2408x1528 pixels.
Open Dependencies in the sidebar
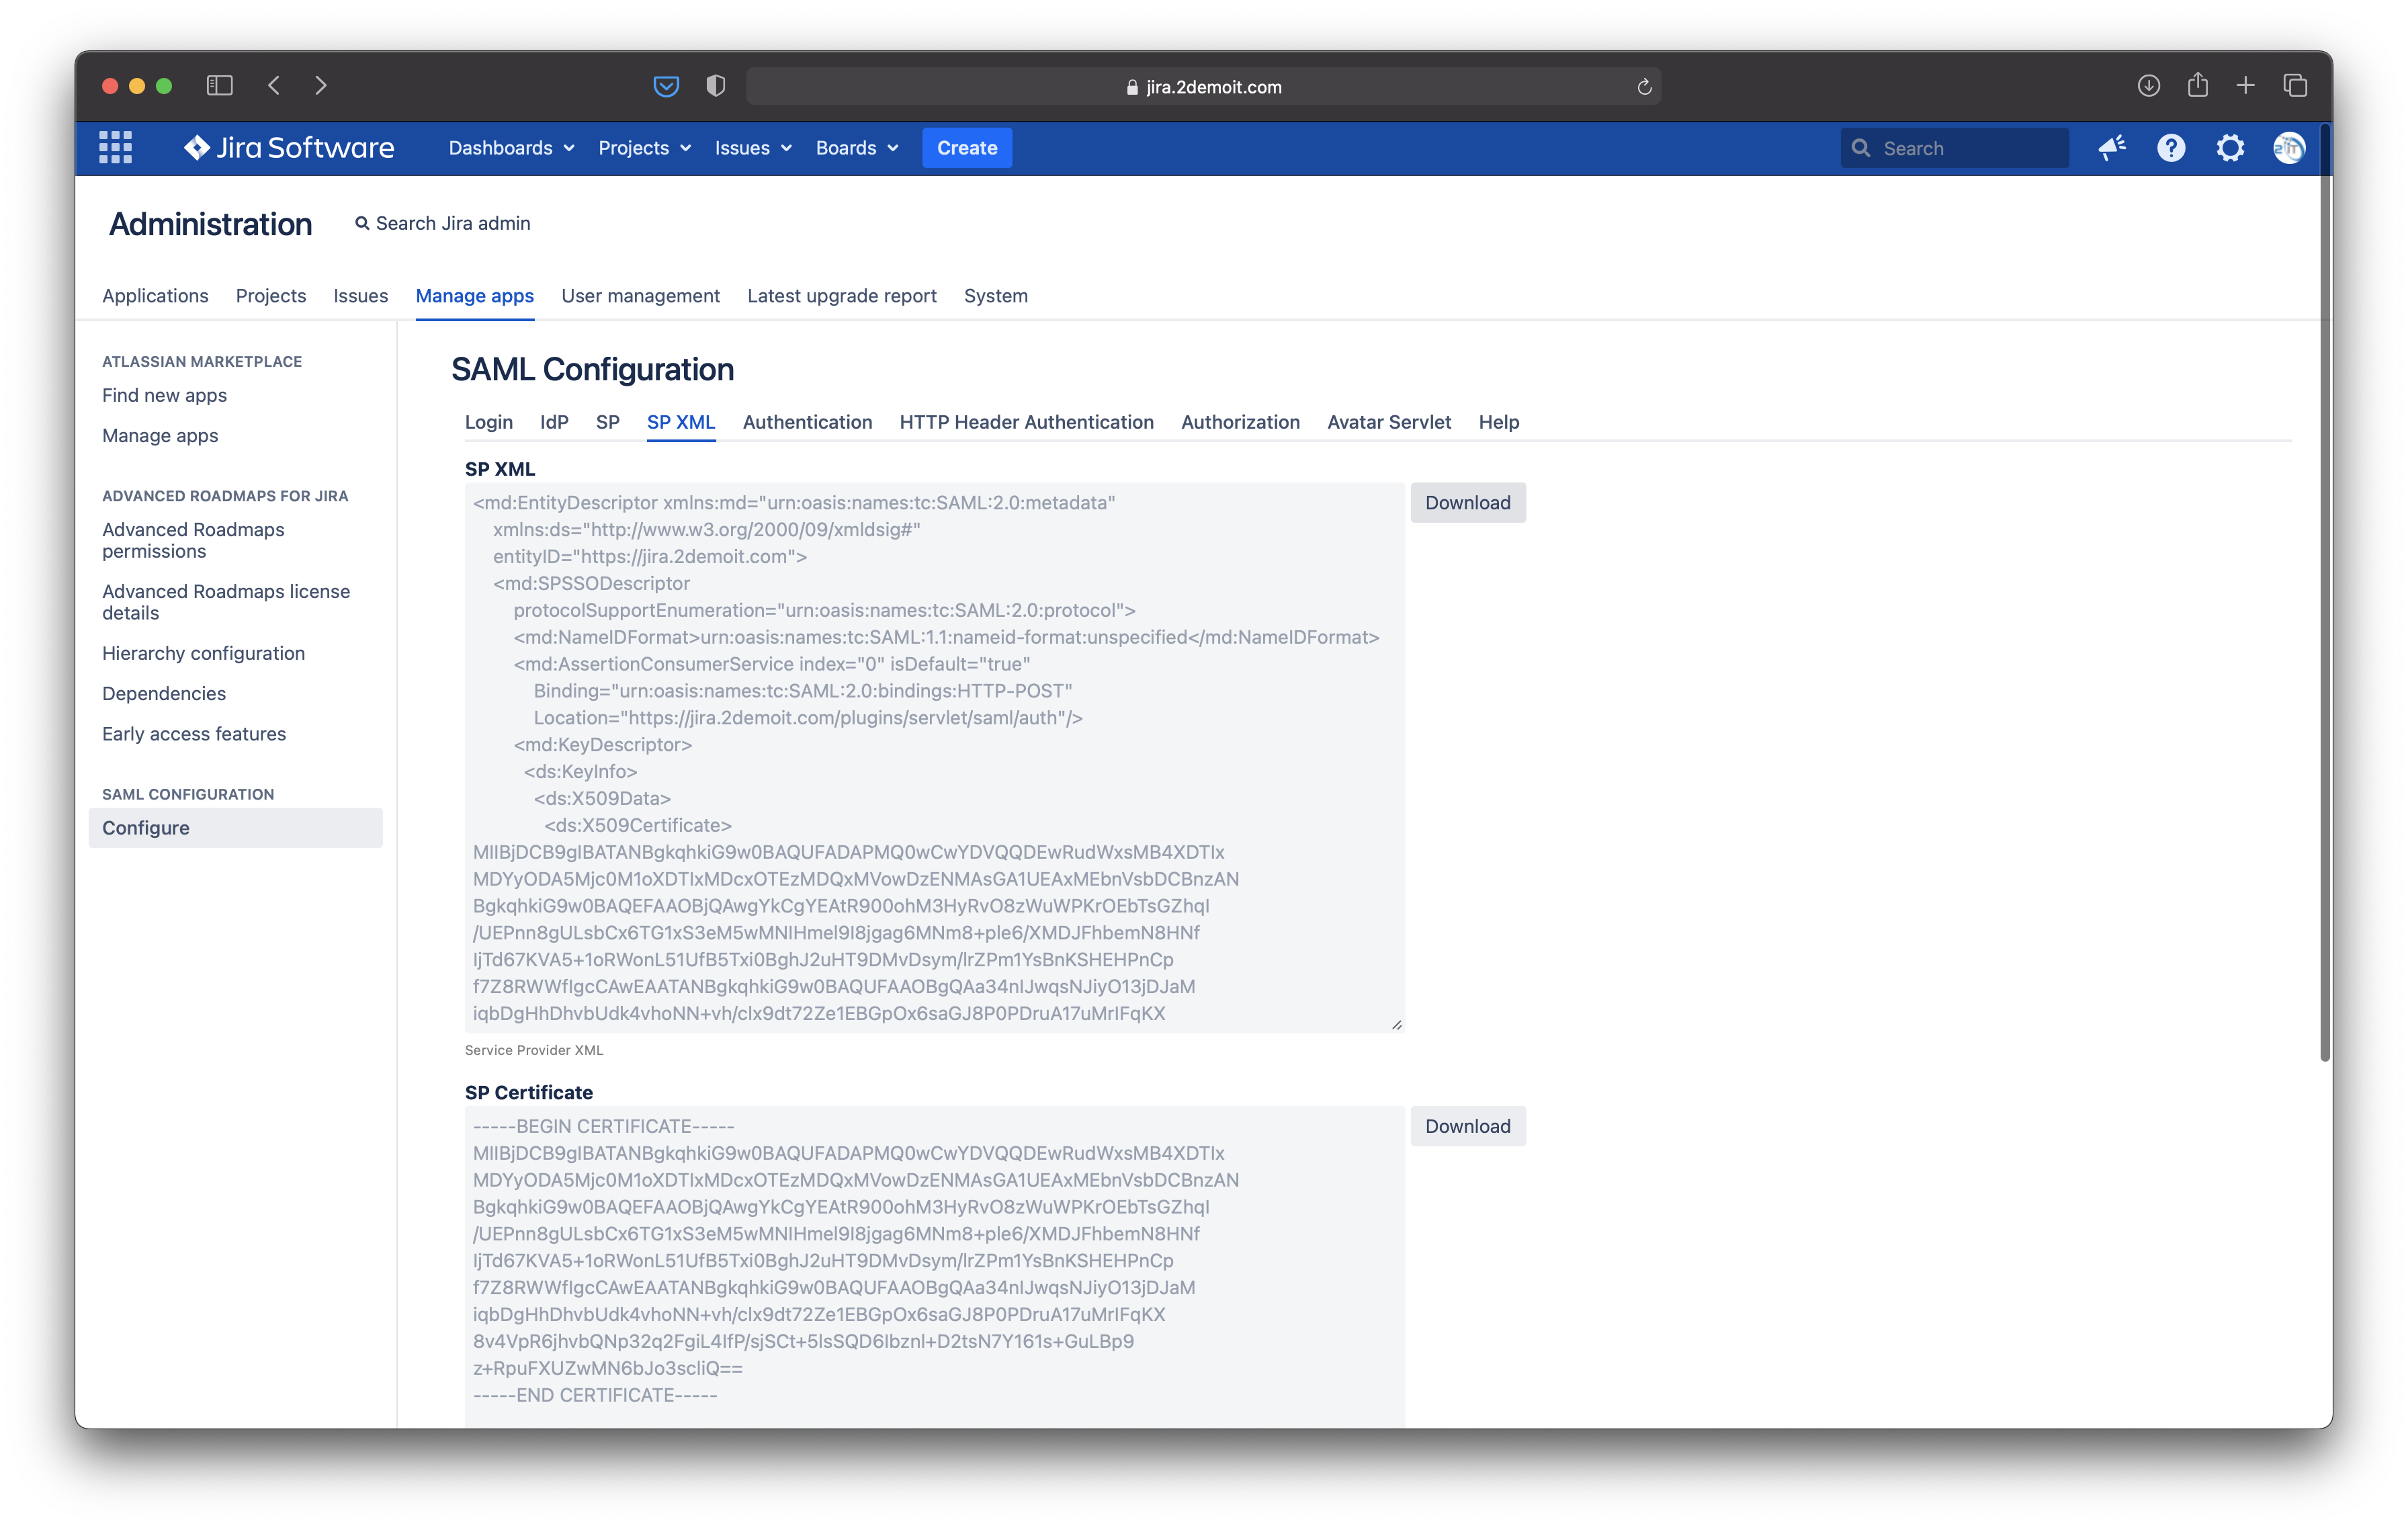tap(164, 693)
